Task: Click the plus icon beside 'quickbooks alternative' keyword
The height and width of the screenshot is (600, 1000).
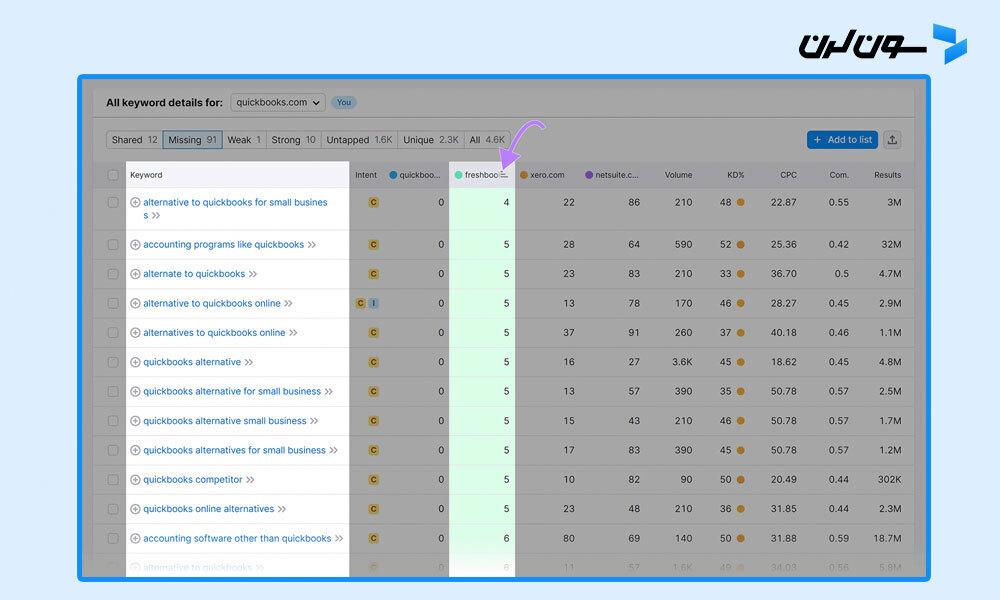Action: (135, 362)
